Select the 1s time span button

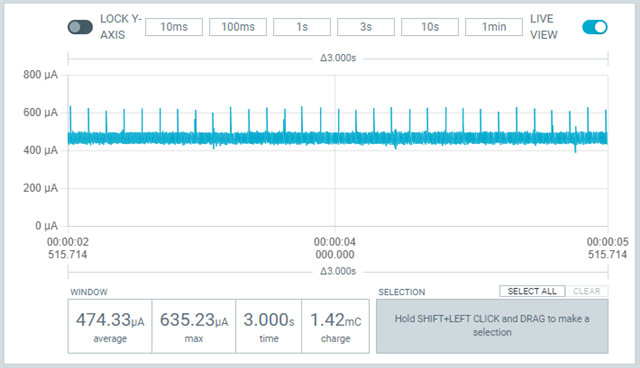click(x=302, y=27)
